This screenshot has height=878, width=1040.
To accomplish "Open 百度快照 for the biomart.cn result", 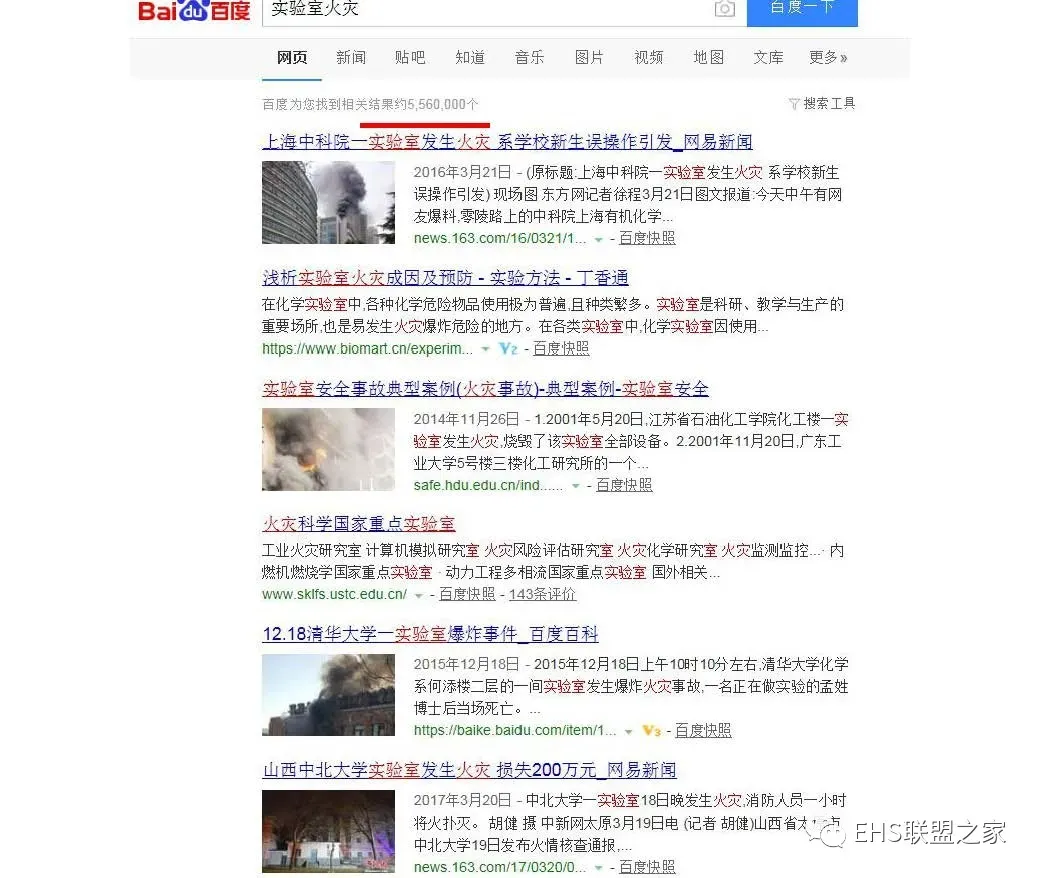I will coord(560,348).
